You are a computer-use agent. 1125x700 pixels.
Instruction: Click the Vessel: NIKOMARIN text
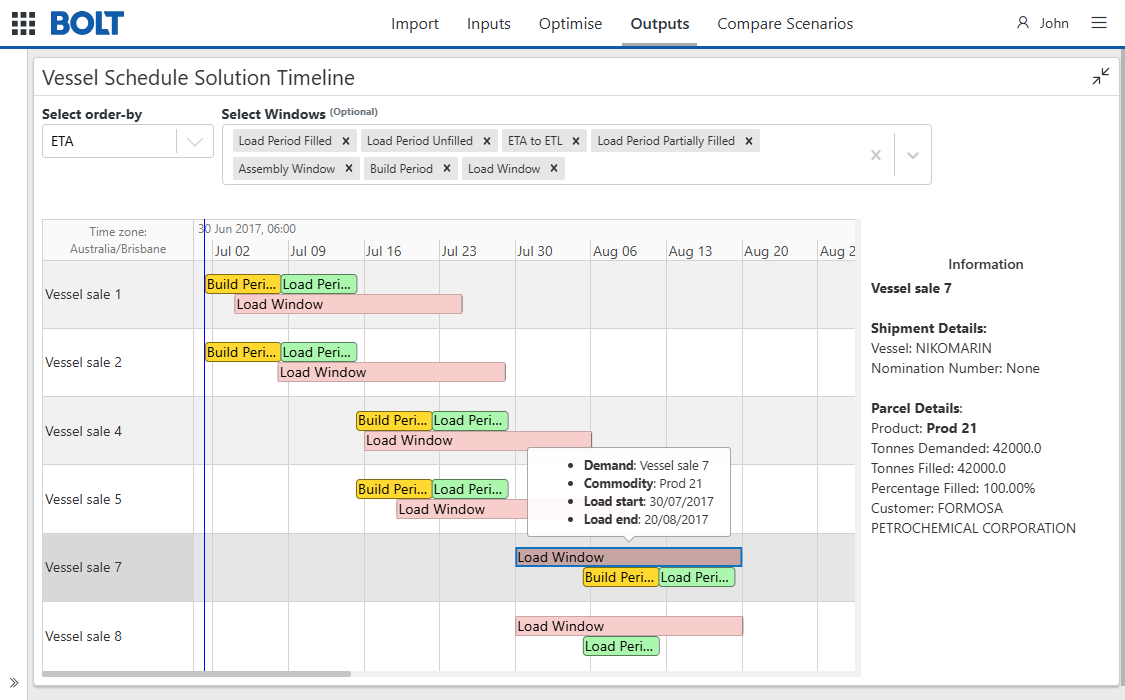point(931,348)
